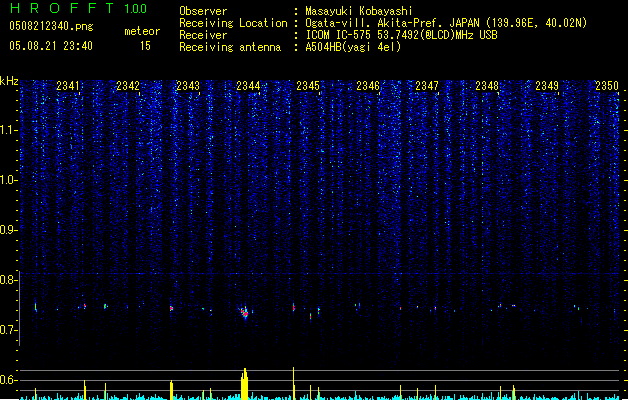This screenshot has height=400, width=629.
Task: Click the 2344 time marker
Action: 248,86
